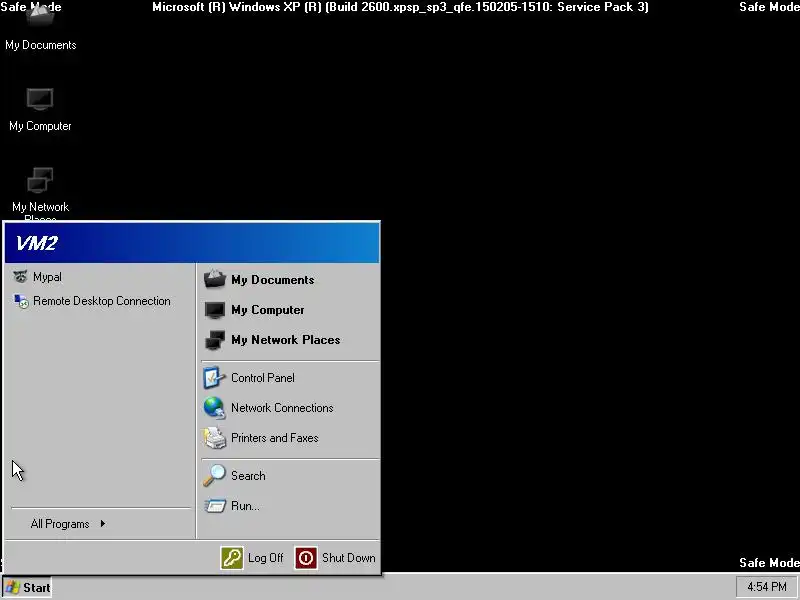The image size is (800, 600).
Task: Click the My Computer desktop label text
Action: [40, 126]
